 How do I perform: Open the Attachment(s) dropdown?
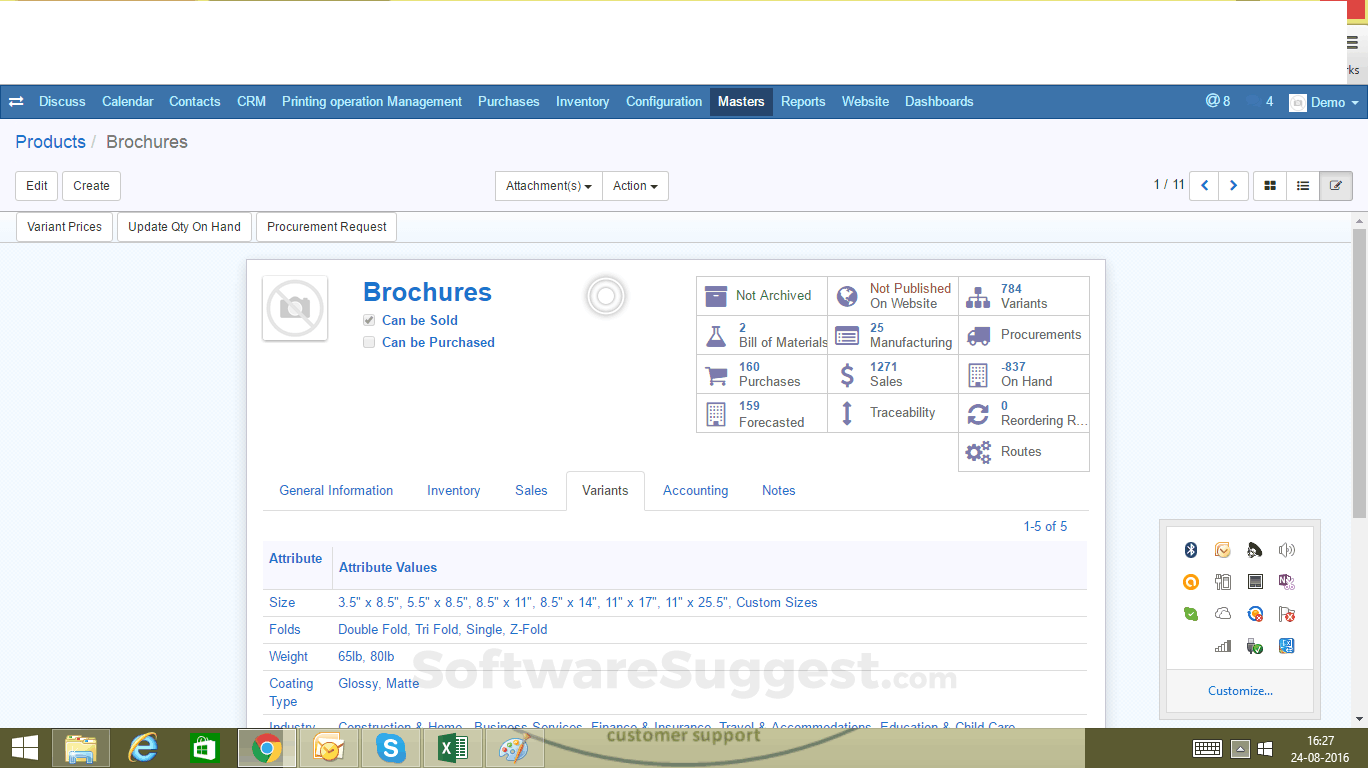tap(548, 186)
